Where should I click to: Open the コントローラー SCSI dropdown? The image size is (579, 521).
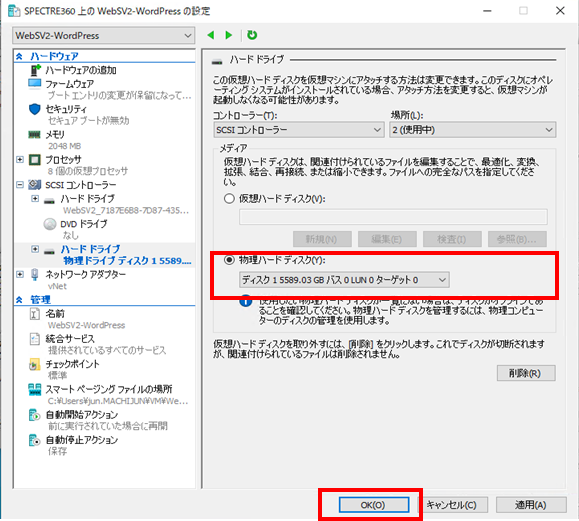click(x=298, y=130)
